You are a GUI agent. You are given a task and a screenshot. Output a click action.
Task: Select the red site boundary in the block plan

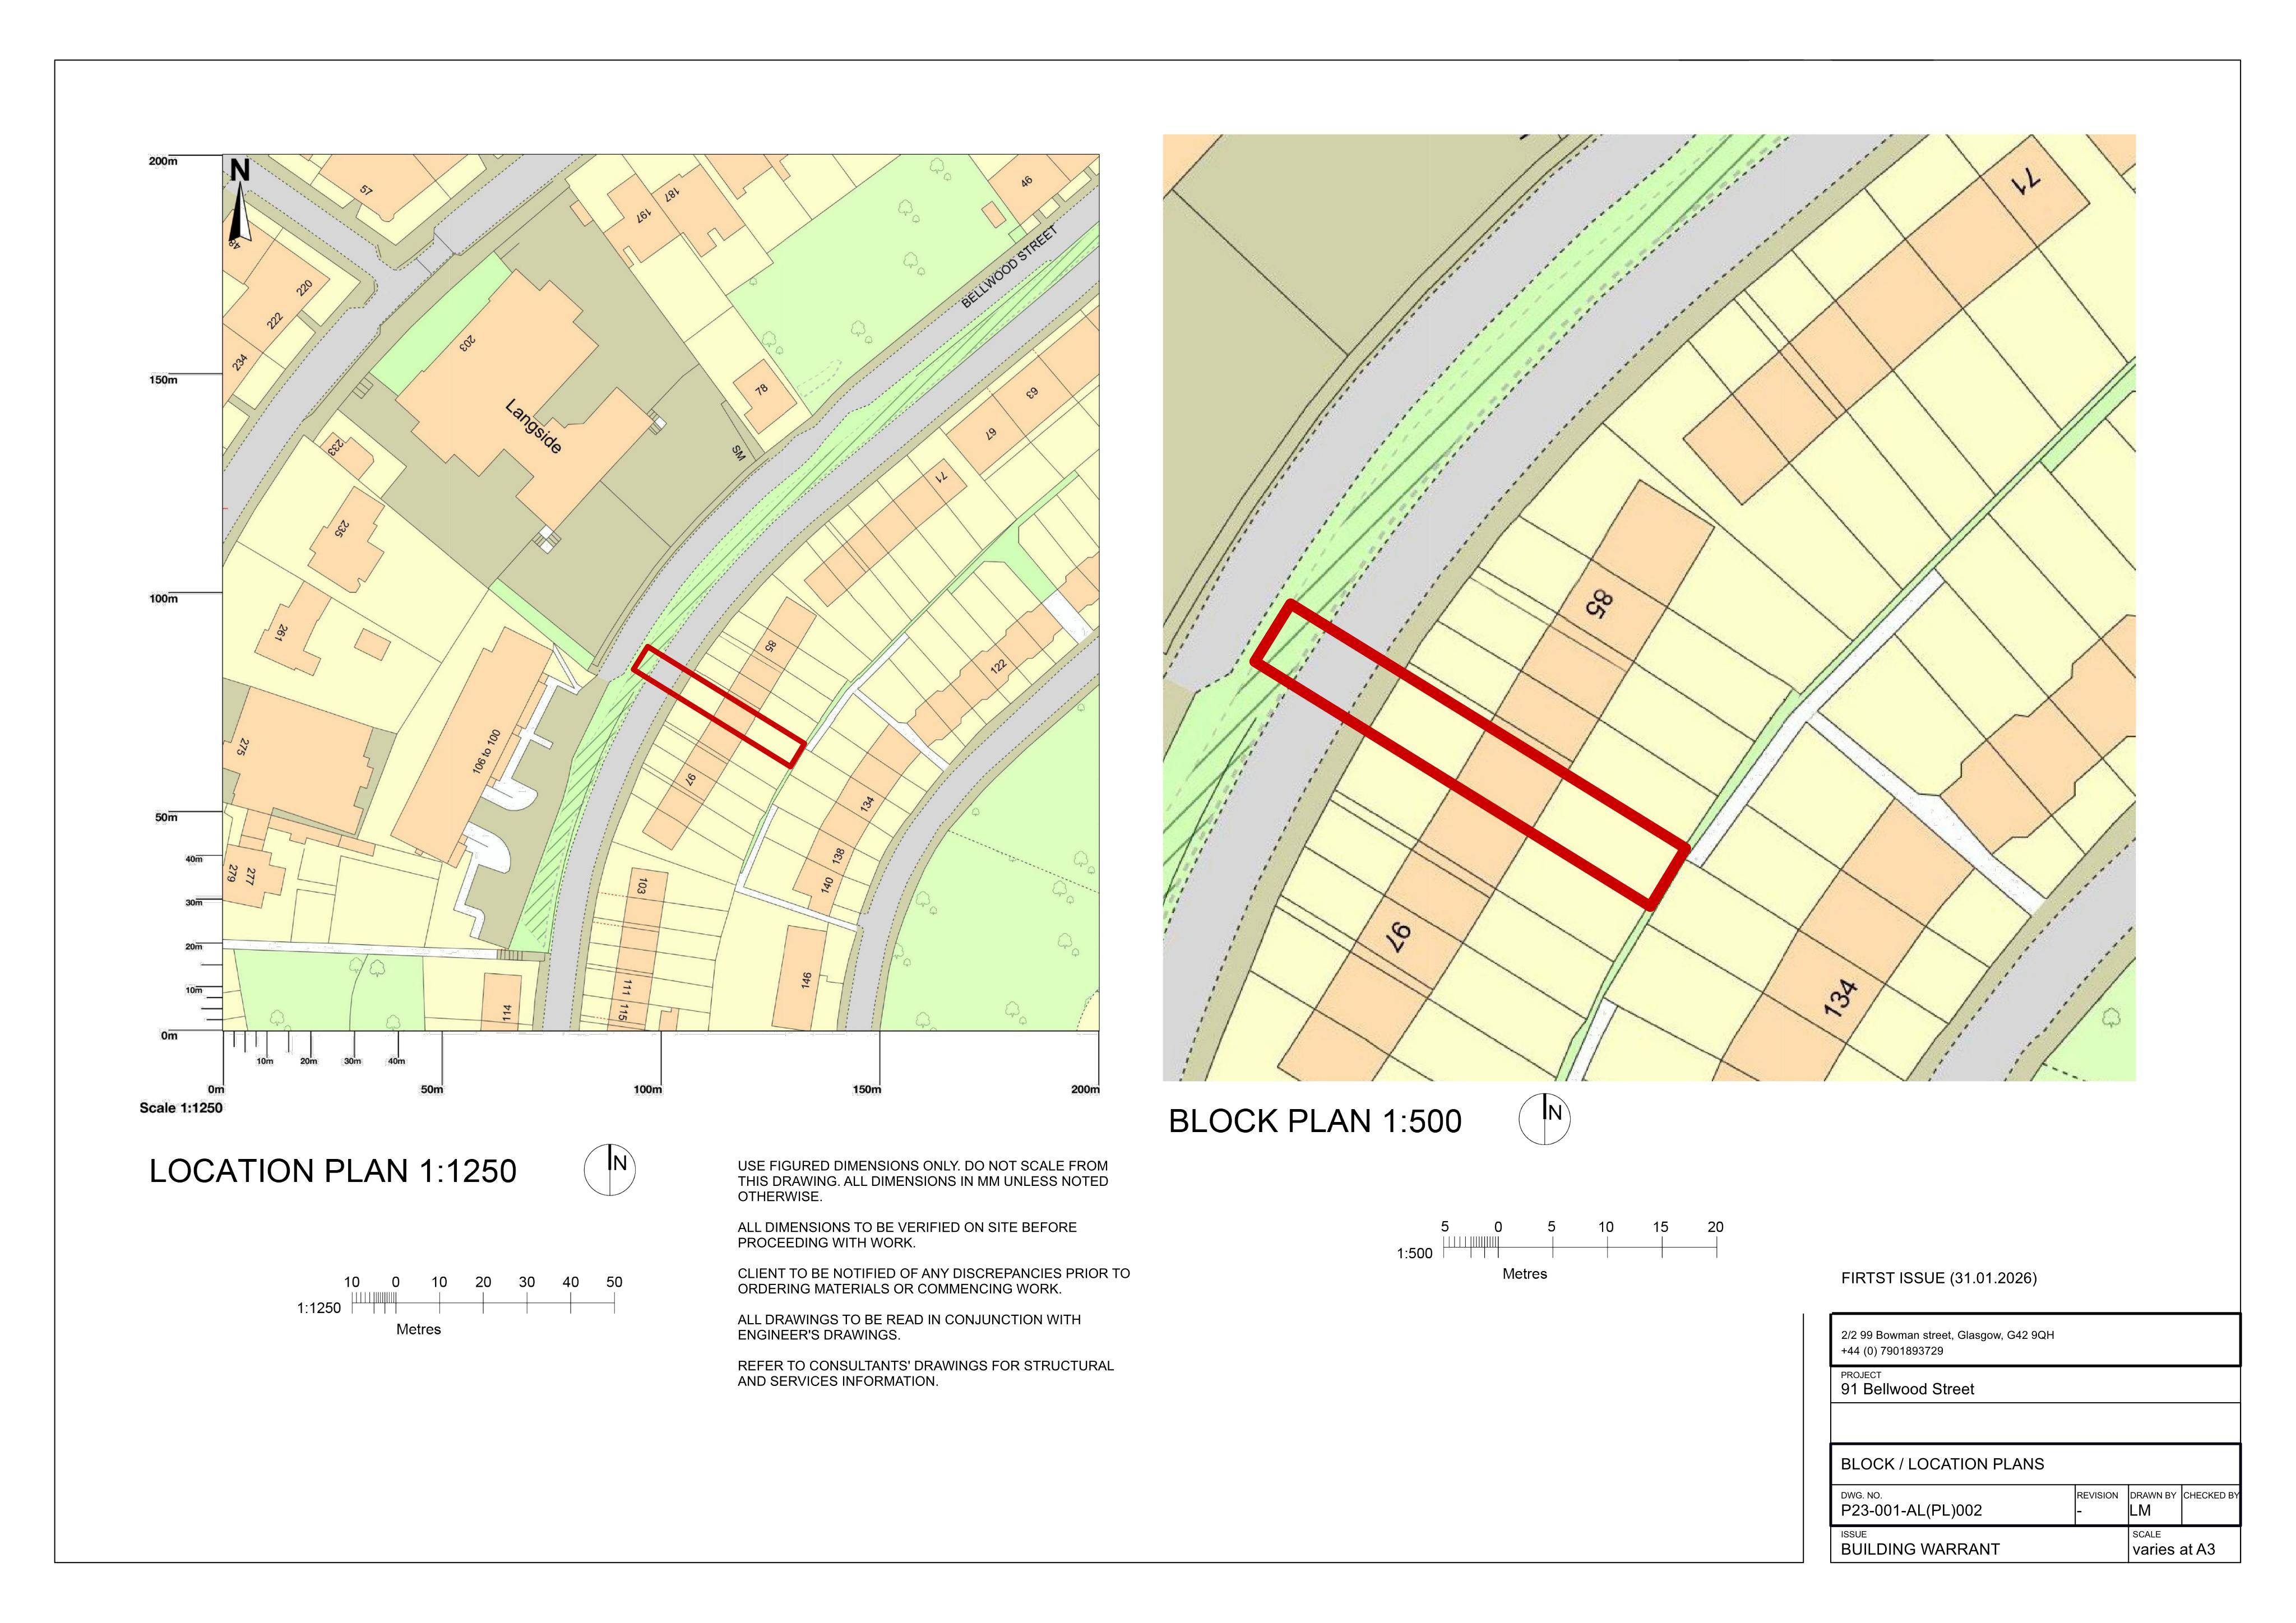click(x=1471, y=755)
